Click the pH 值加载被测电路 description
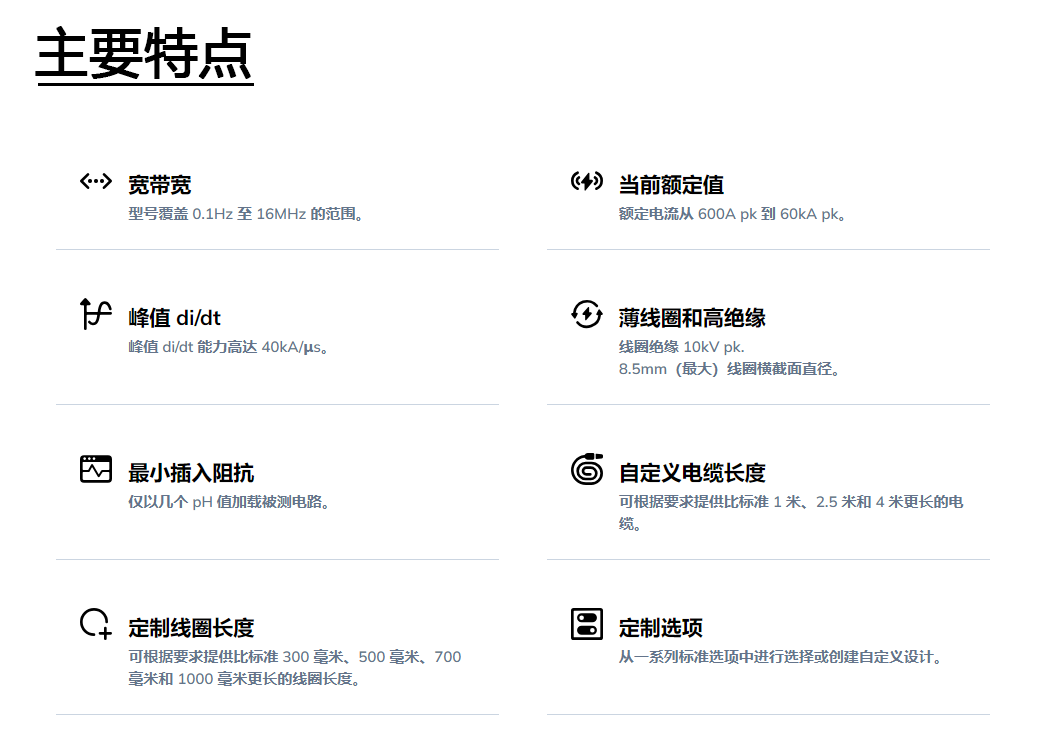The width and height of the screenshot is (1048, 751). [x=229, y=502]
